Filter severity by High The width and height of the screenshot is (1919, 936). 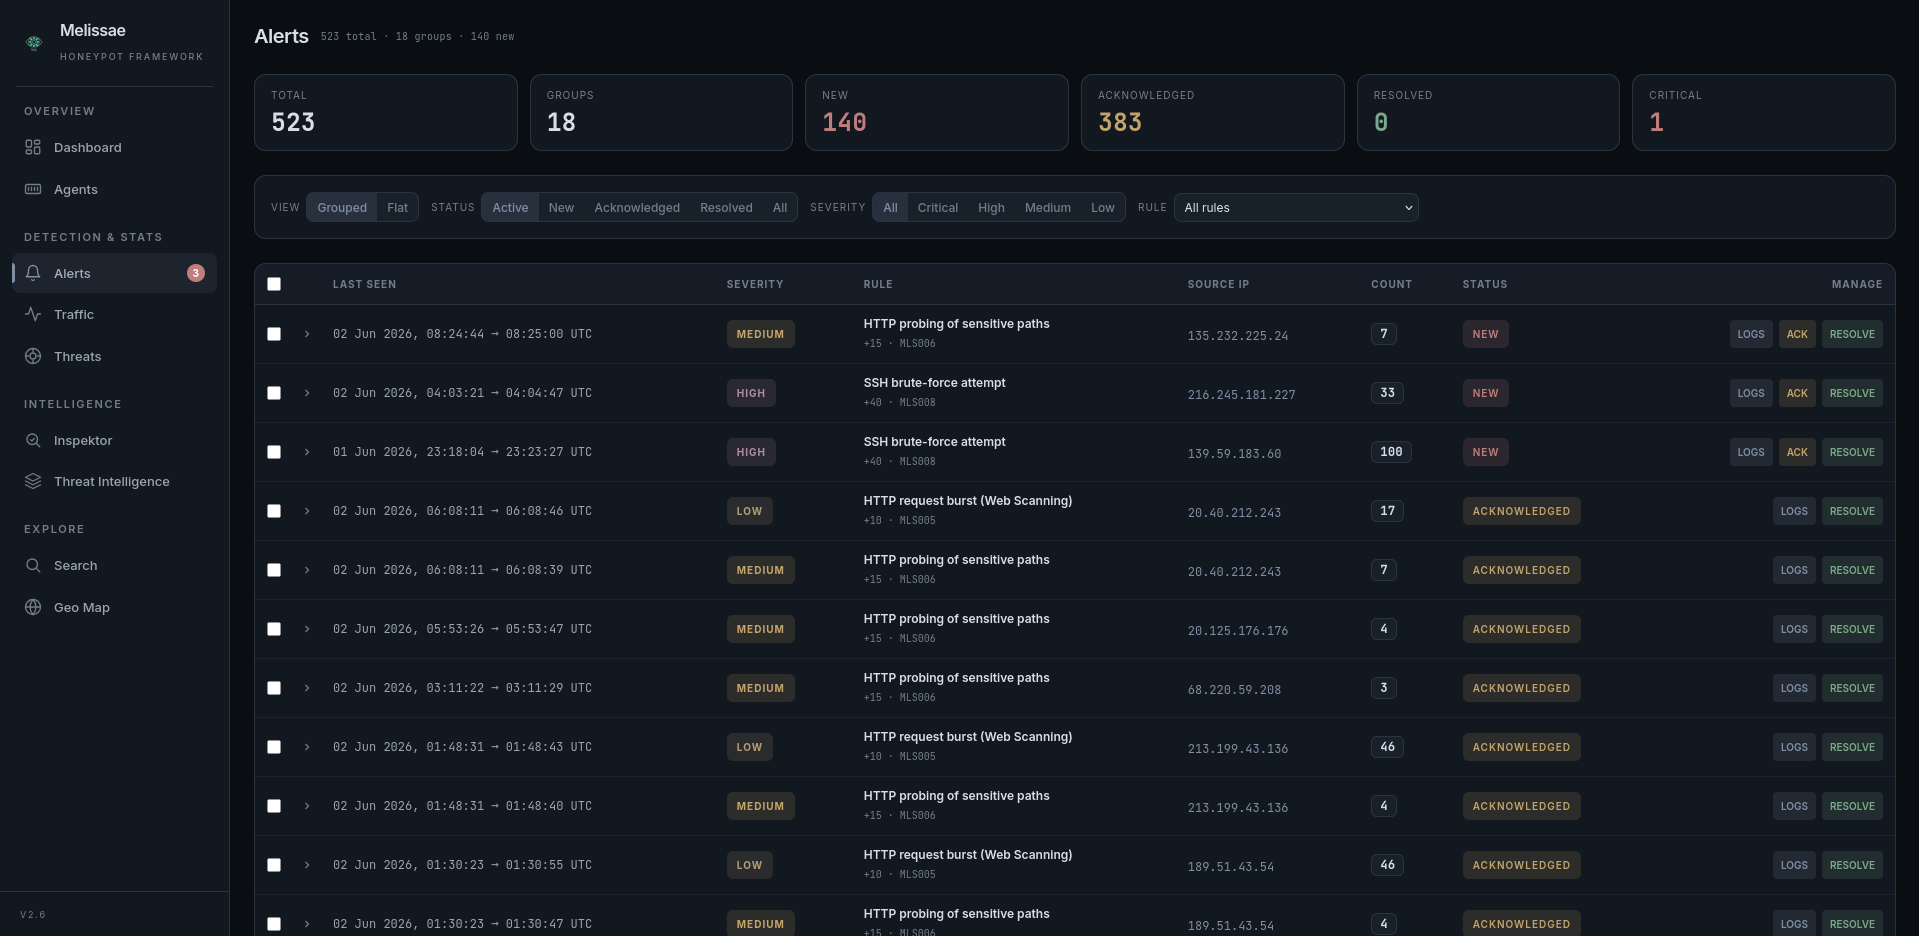(x=991, y=207)
